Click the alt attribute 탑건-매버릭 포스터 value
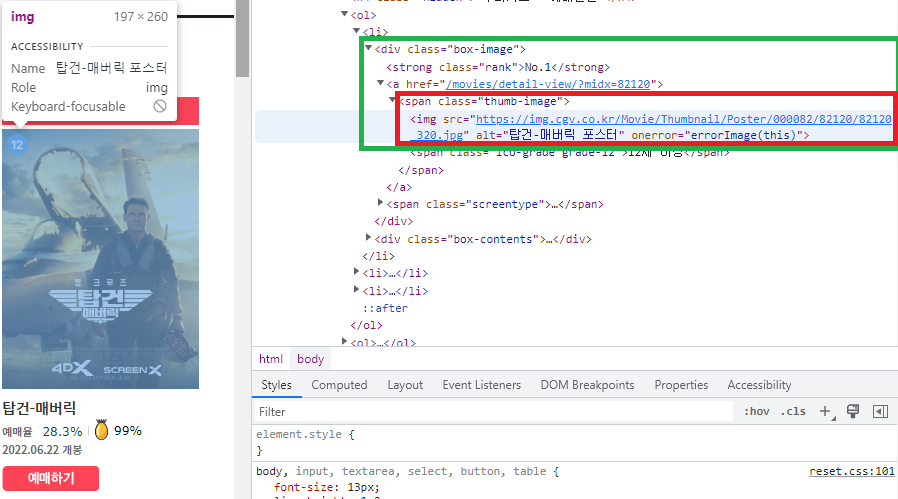This screenshot has height=499, width=898. (x=563, y=135)
